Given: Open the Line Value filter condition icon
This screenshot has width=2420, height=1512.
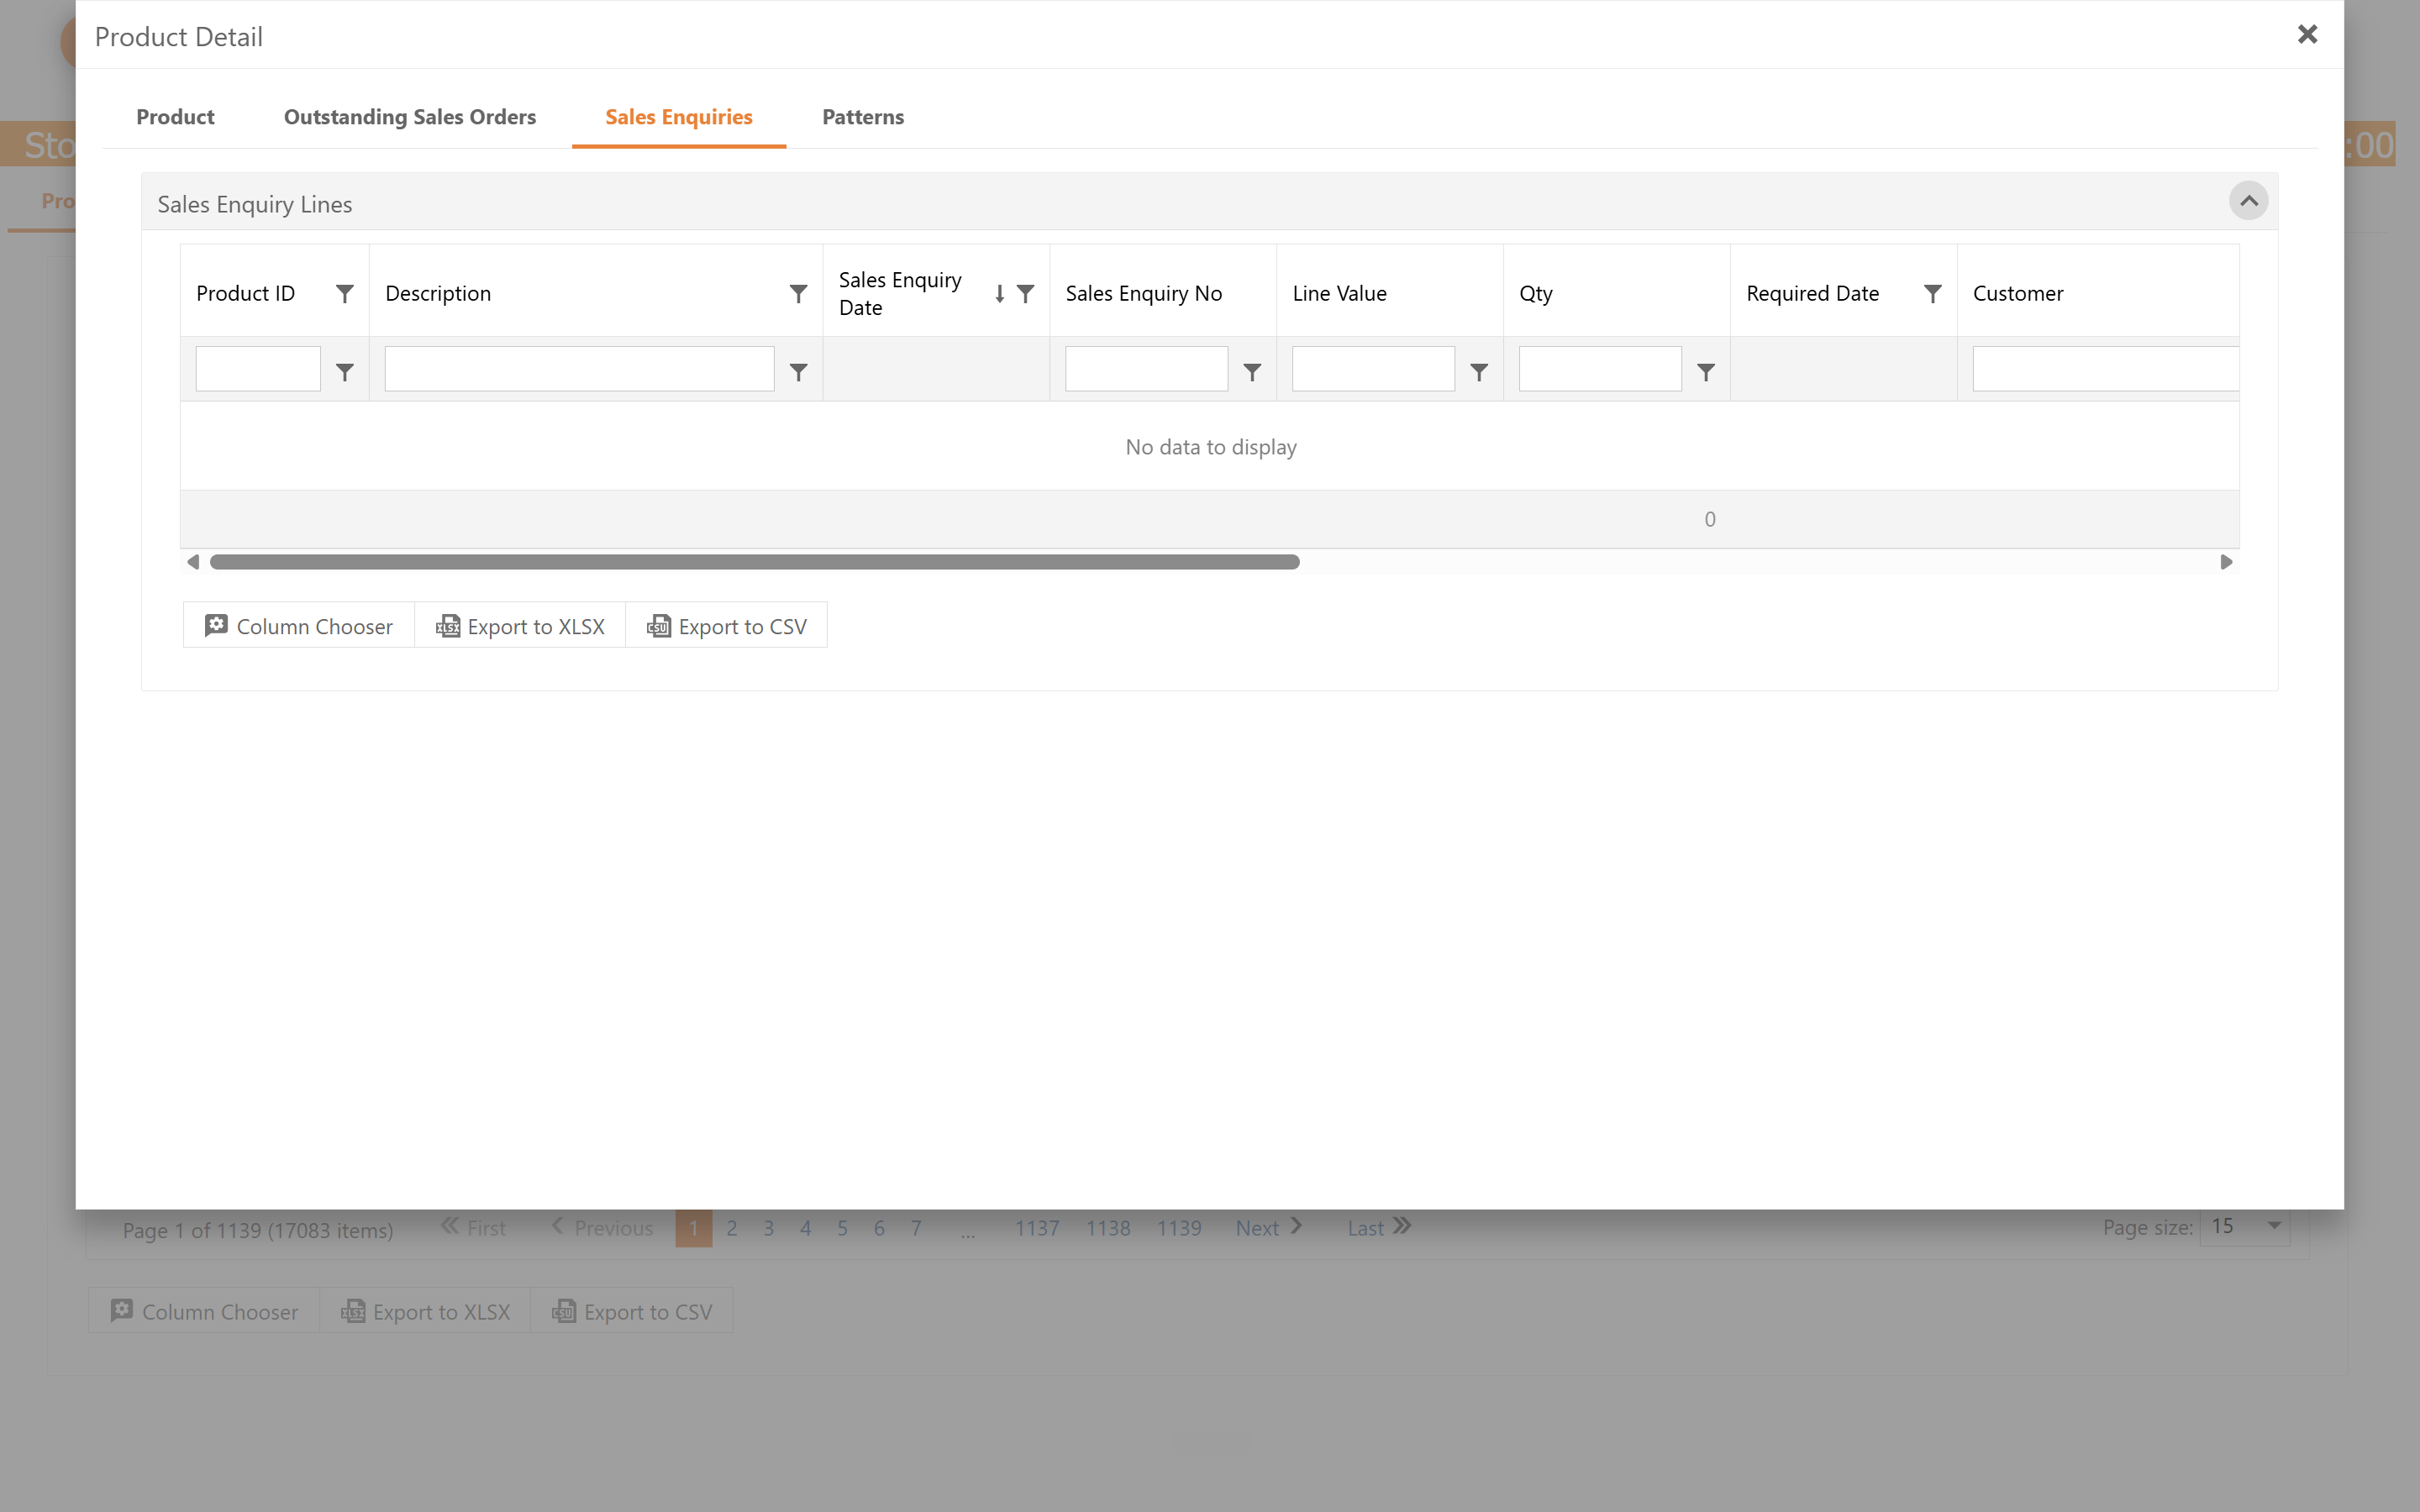Looking at the screenshot, I should [1479, 372].
